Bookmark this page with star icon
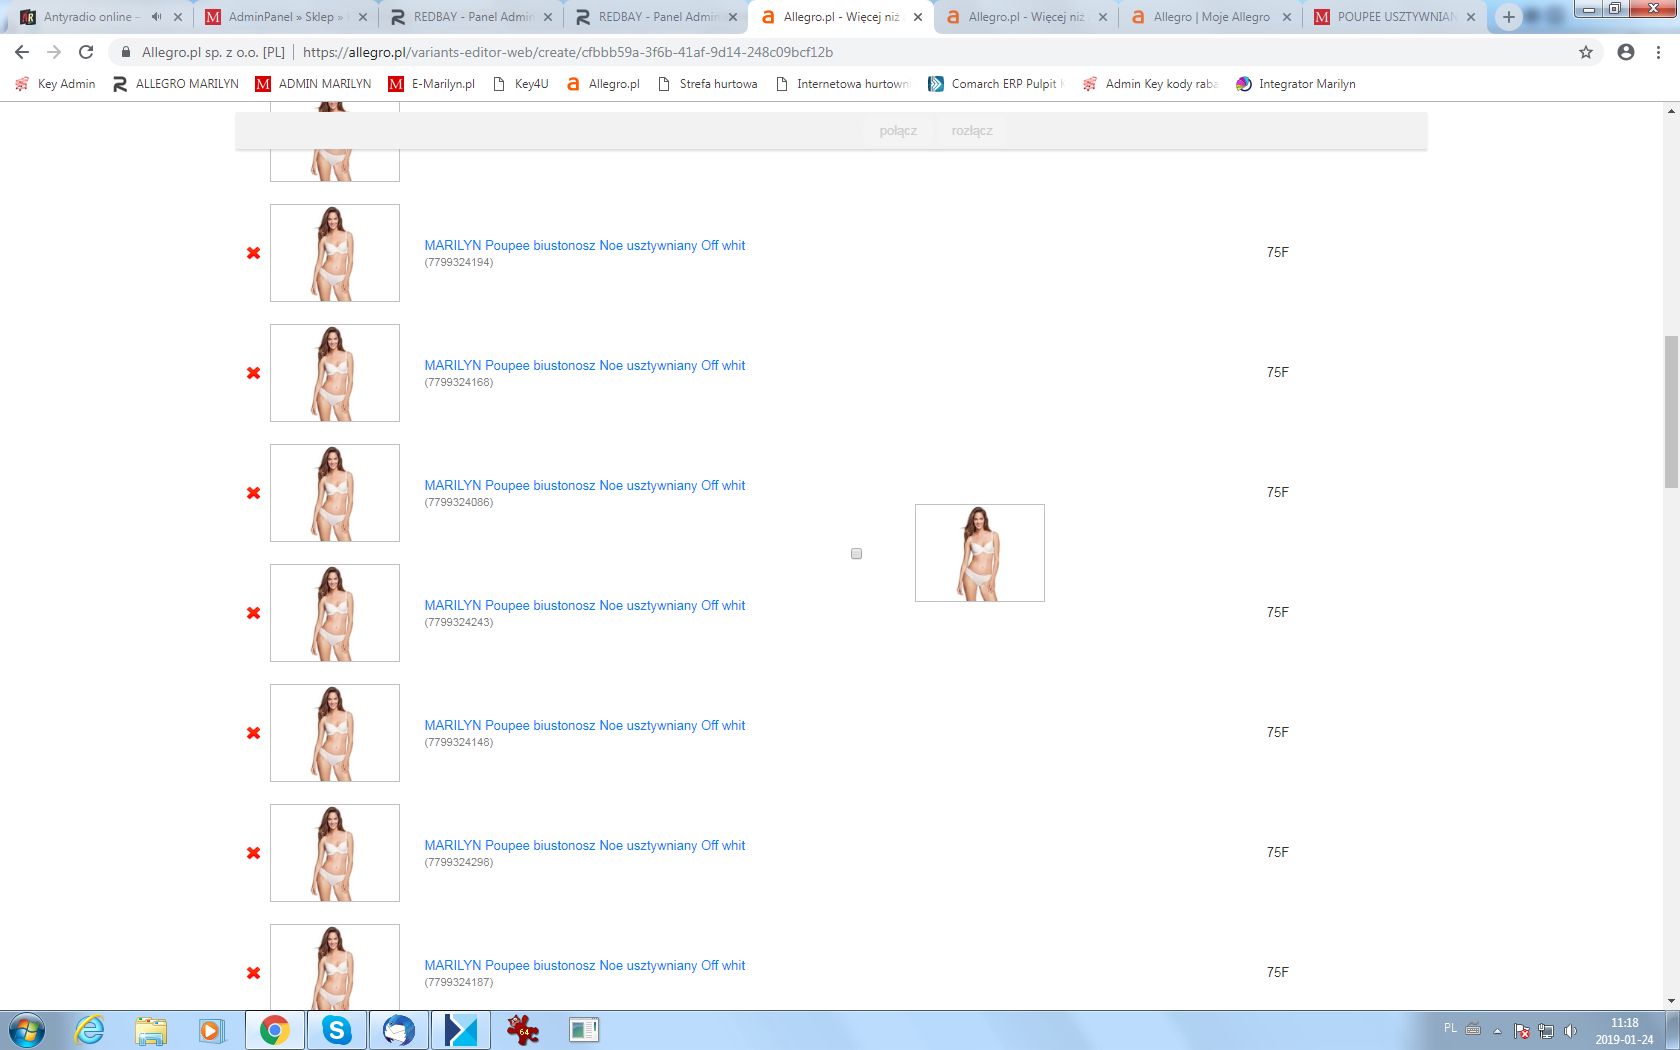Viewport: 1680px width, 1050px height. point(1586,52)
